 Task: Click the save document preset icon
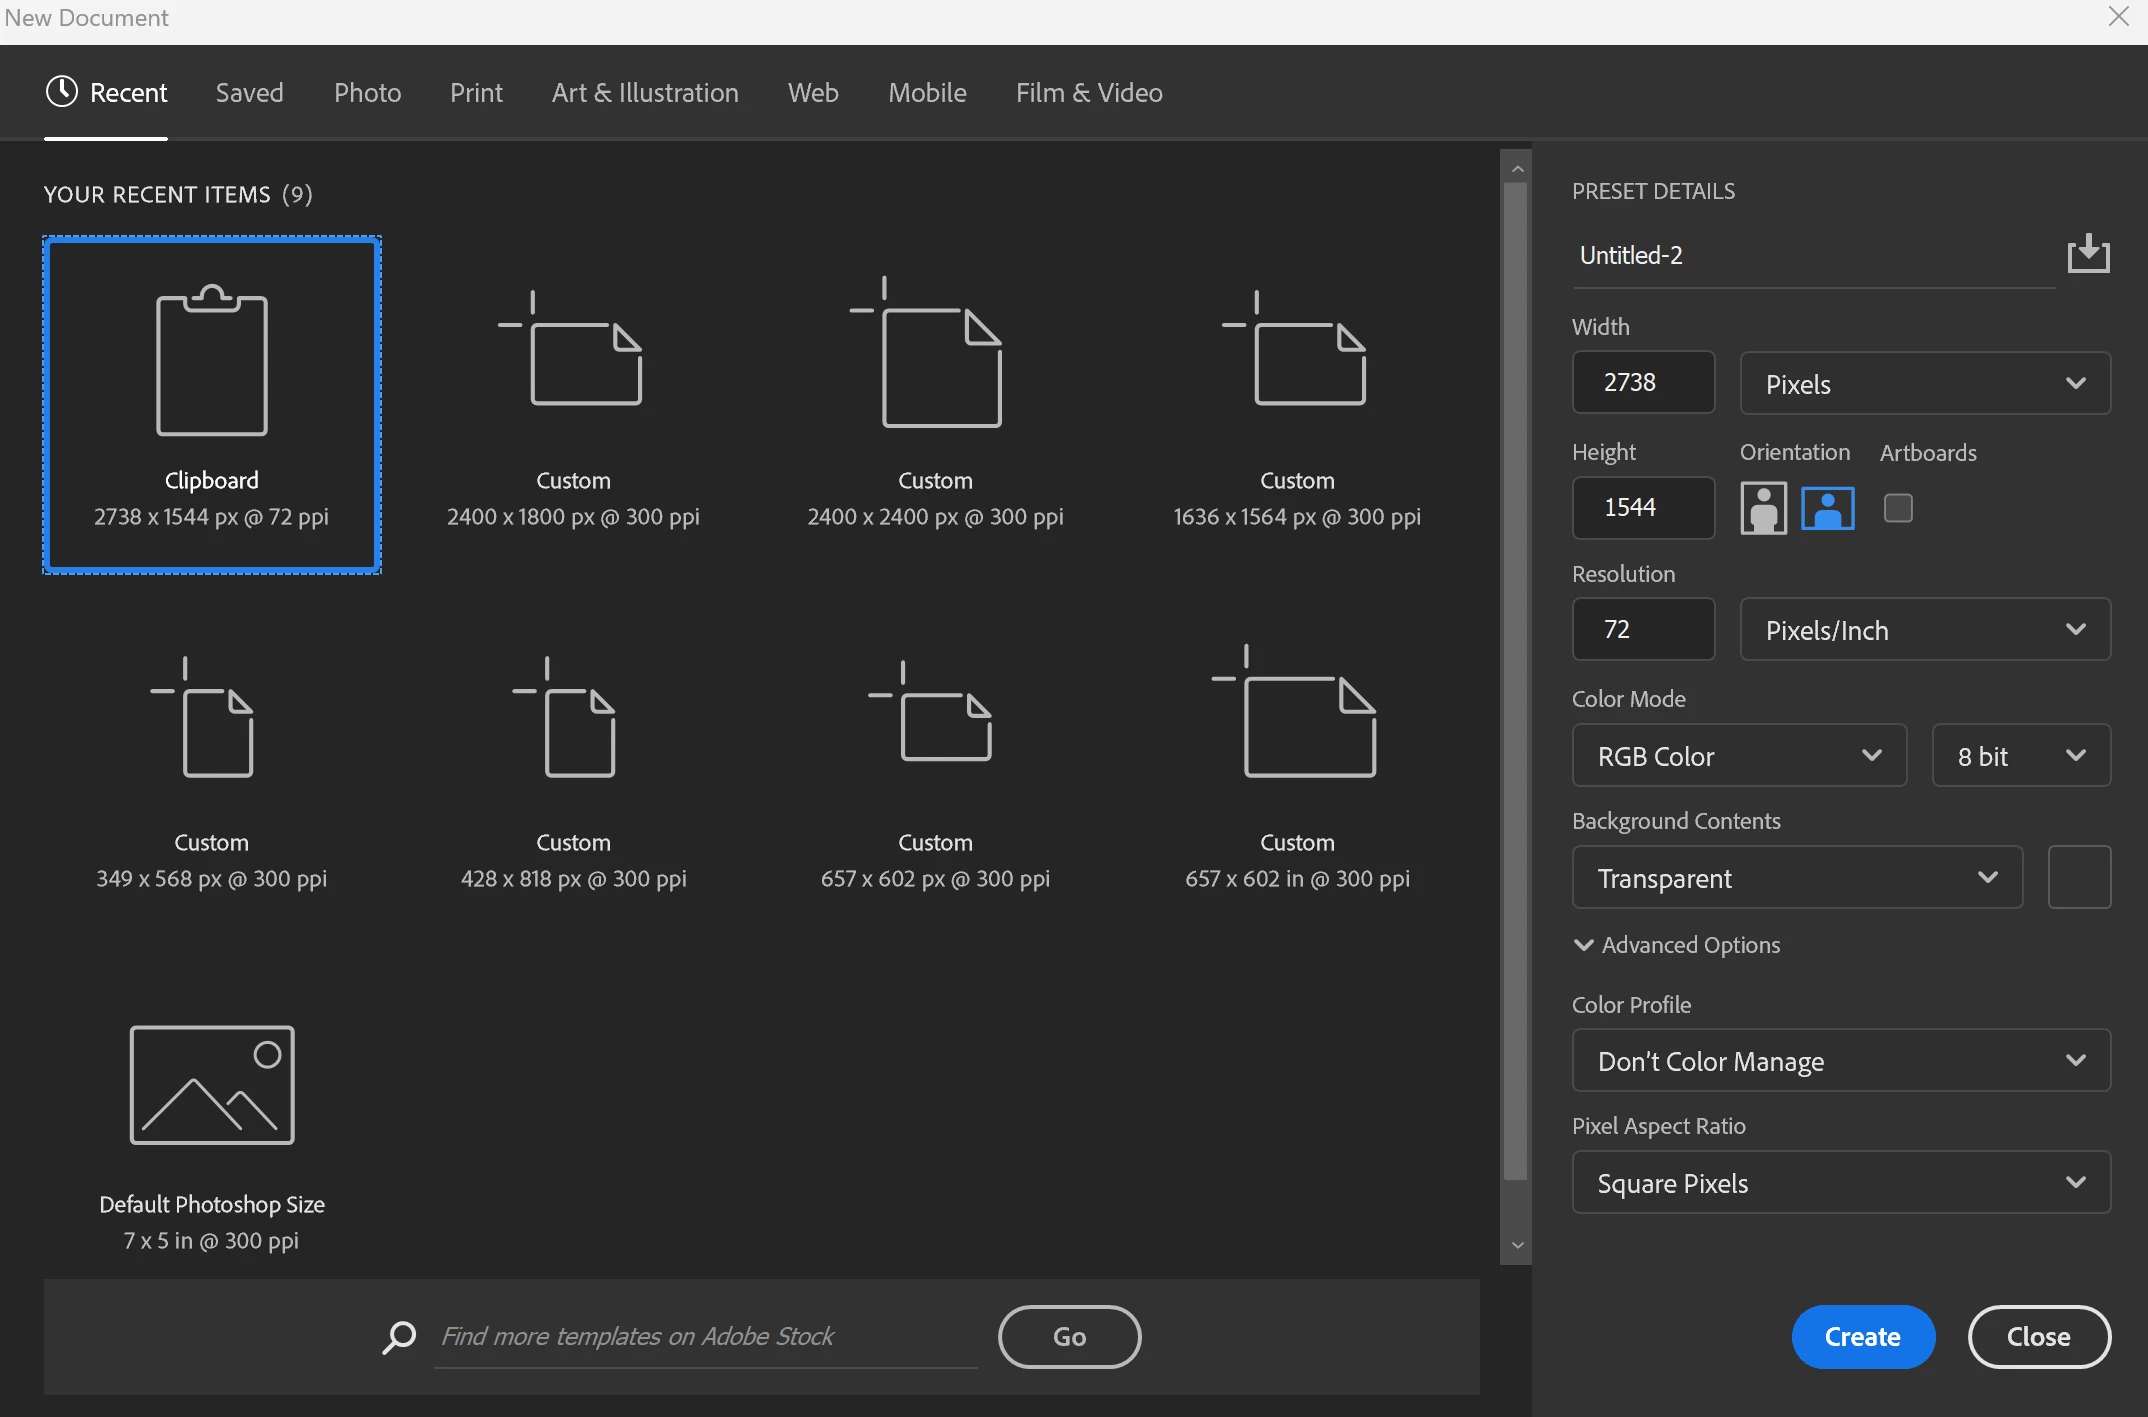(x=2088, y=254)
